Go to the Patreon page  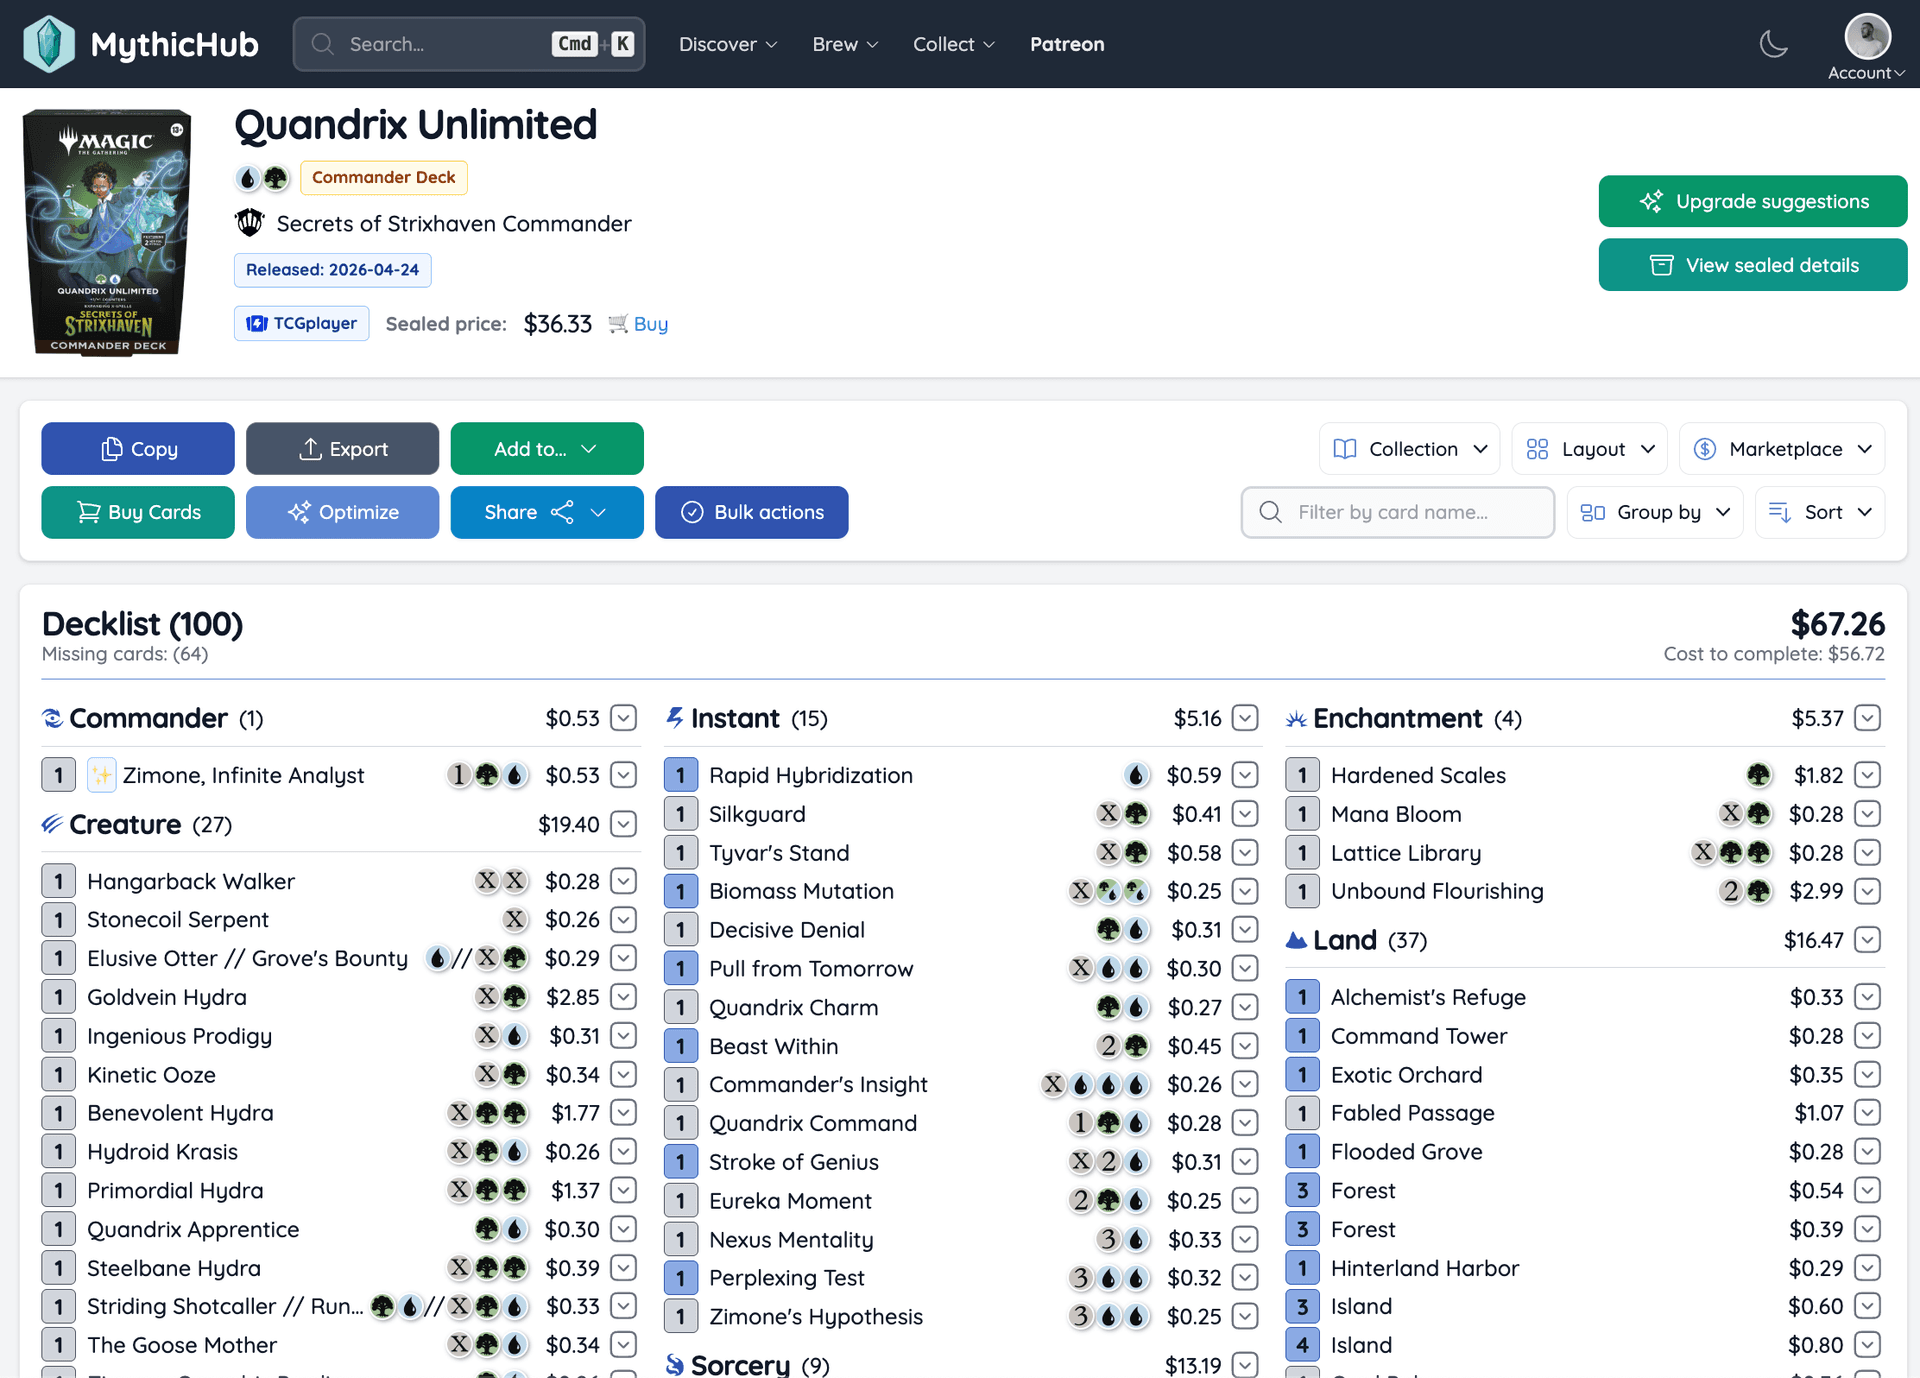[x=1067, y=44]
